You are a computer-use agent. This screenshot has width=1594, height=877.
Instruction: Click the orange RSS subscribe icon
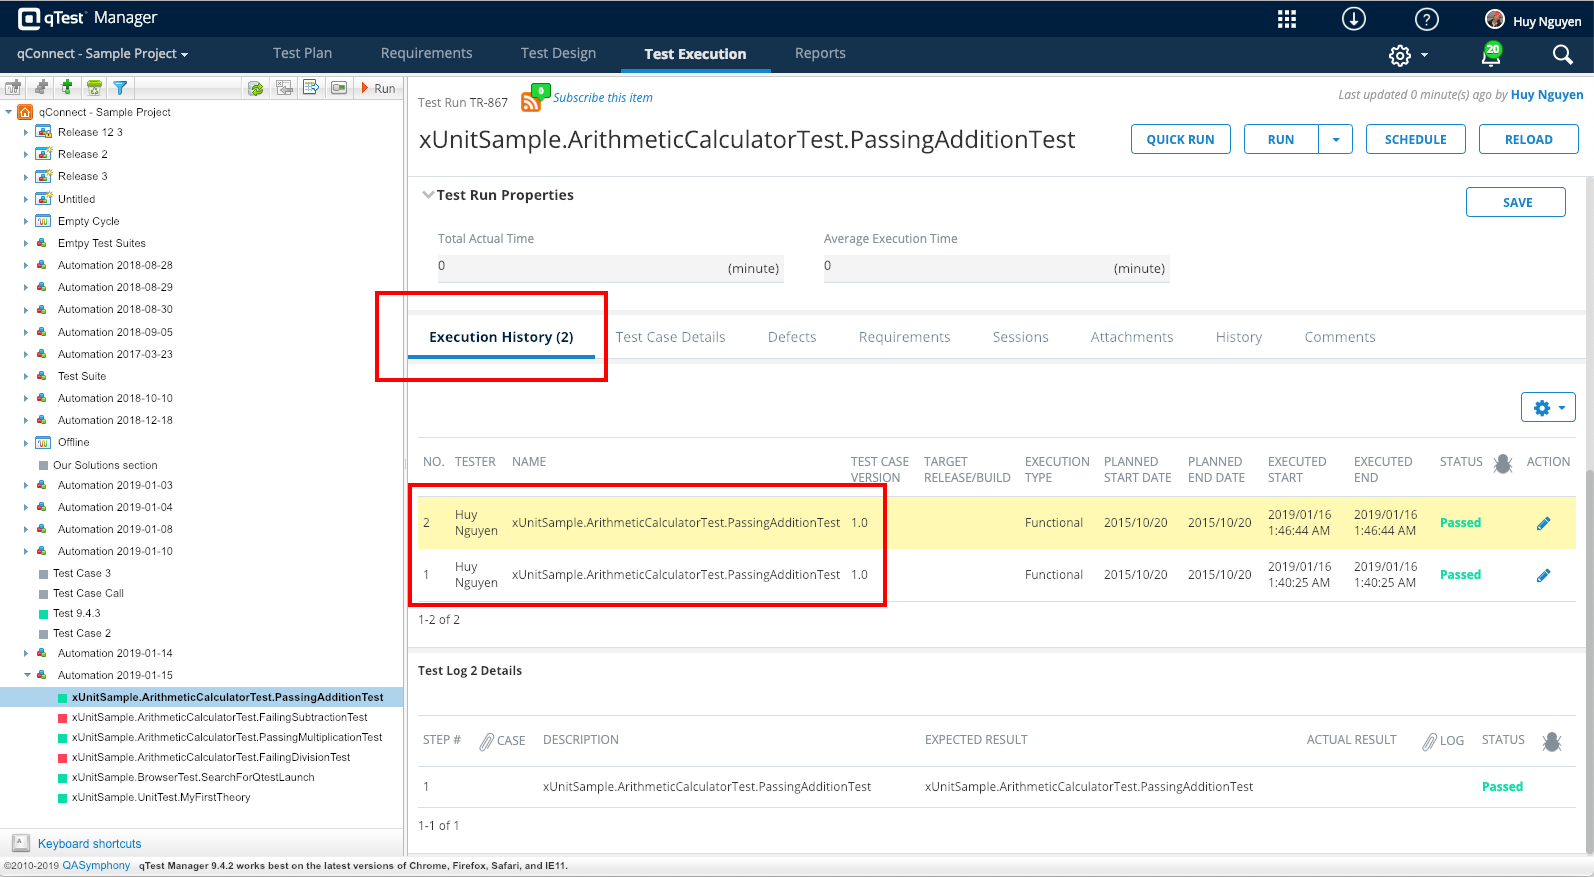point(531,101)
